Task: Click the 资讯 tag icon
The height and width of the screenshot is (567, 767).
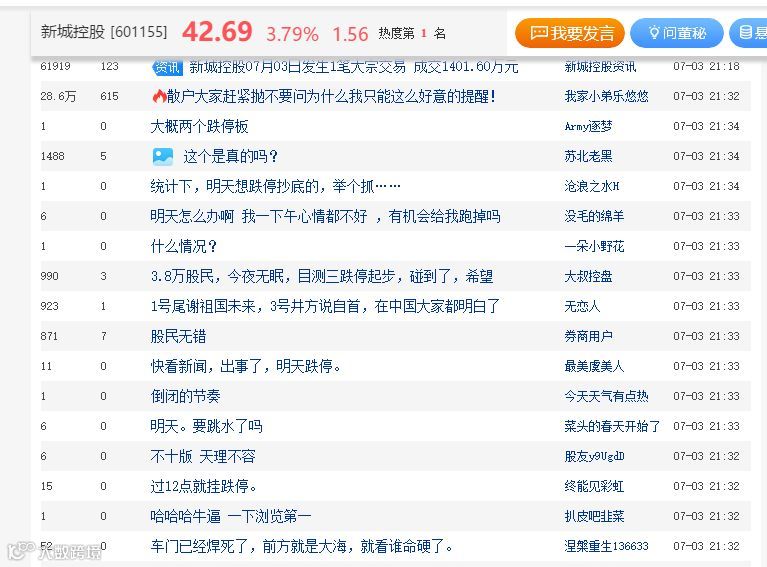Action: tap(167, 68)
